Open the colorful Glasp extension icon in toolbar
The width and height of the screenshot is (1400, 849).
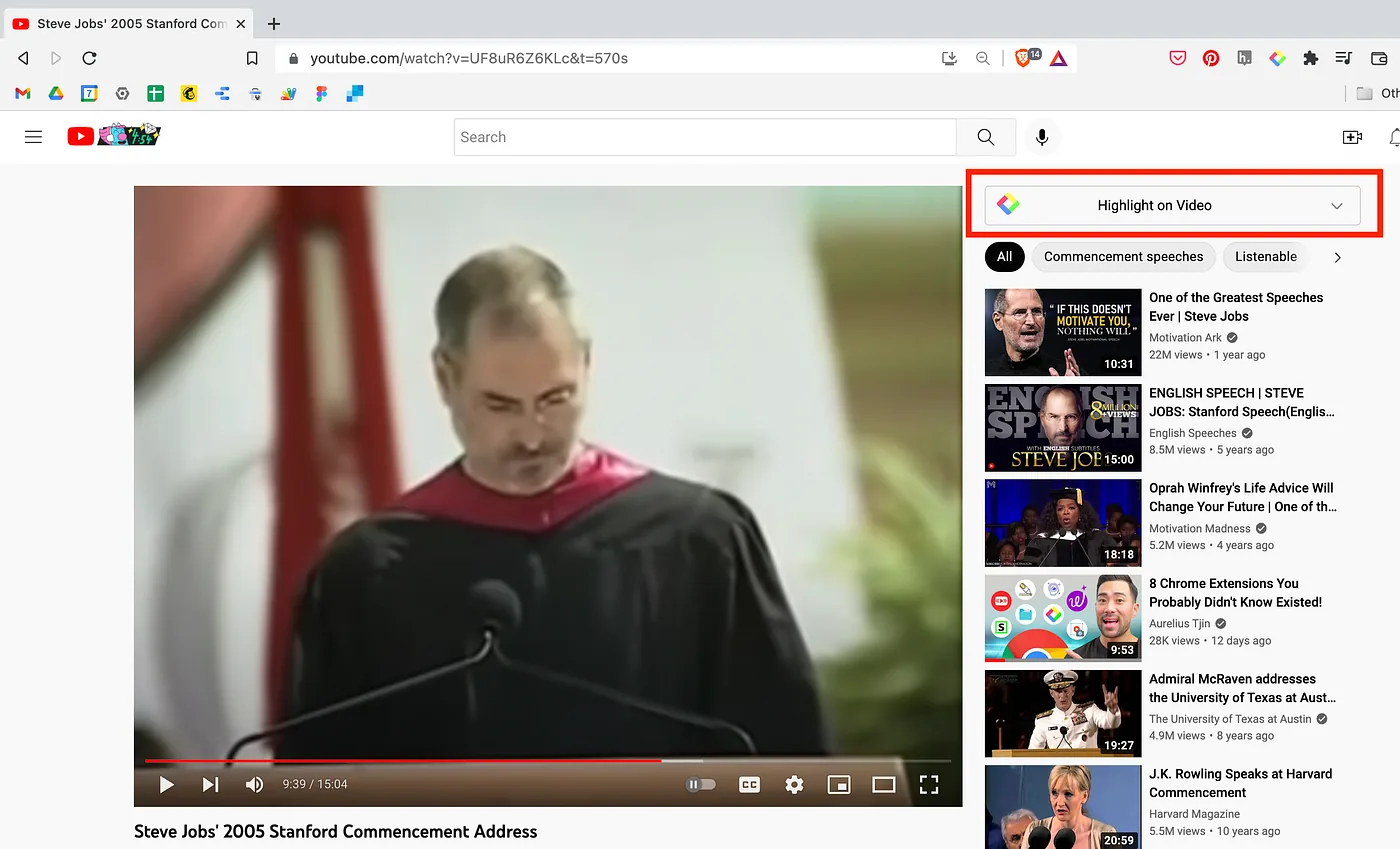(1277, 58)
